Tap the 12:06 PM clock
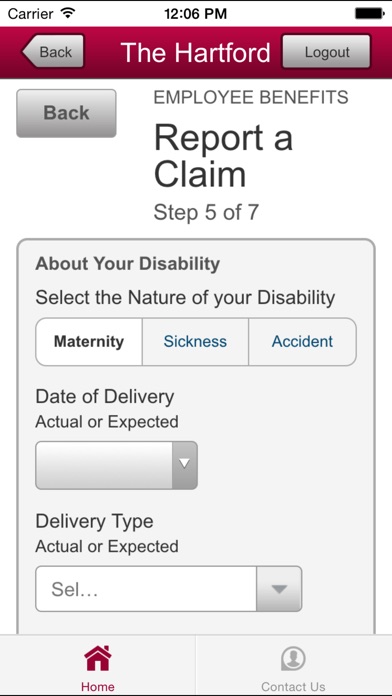The height and width of the screenshot is (696, 392). [x=196, y=13]
